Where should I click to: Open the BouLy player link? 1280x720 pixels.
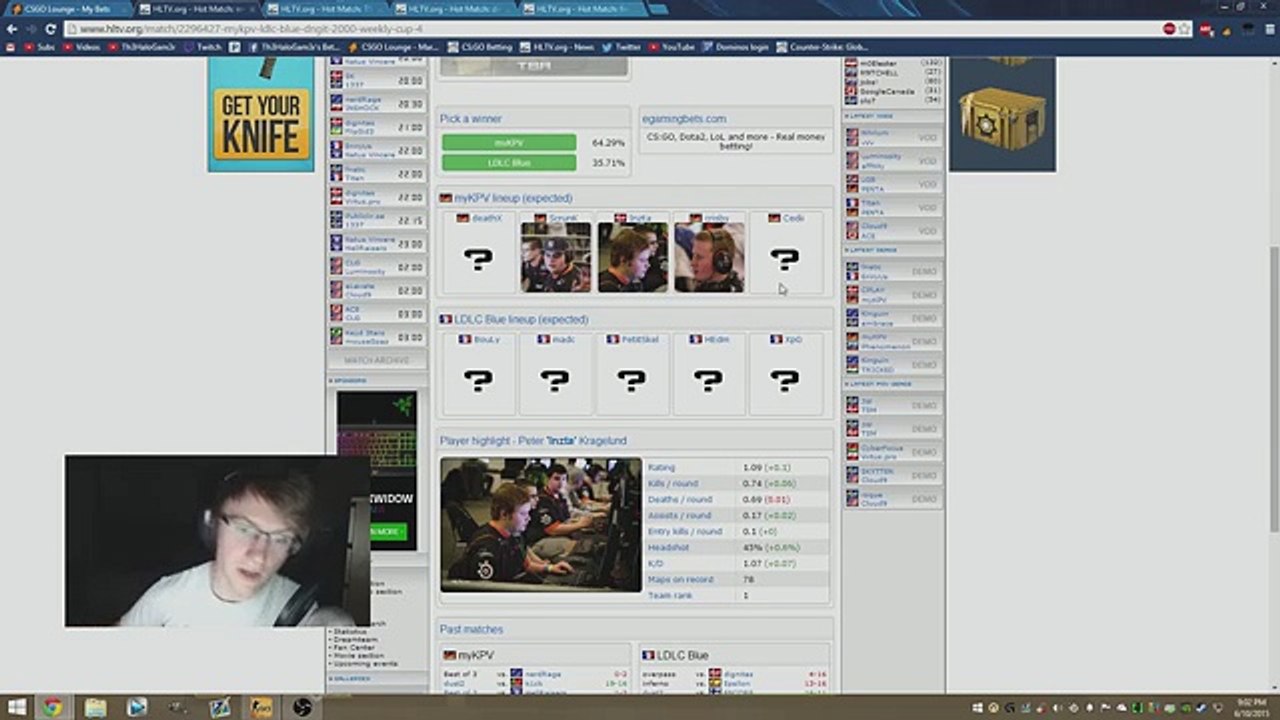[486, 340]
